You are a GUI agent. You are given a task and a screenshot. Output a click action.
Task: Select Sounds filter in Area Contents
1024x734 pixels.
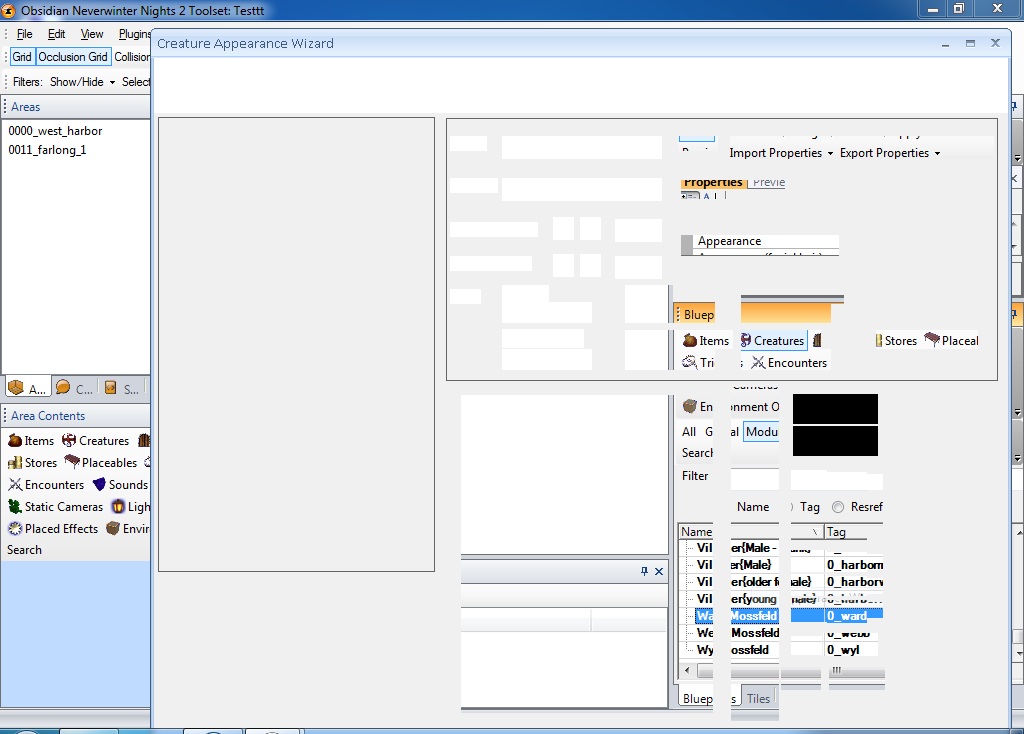click(120, 485)
